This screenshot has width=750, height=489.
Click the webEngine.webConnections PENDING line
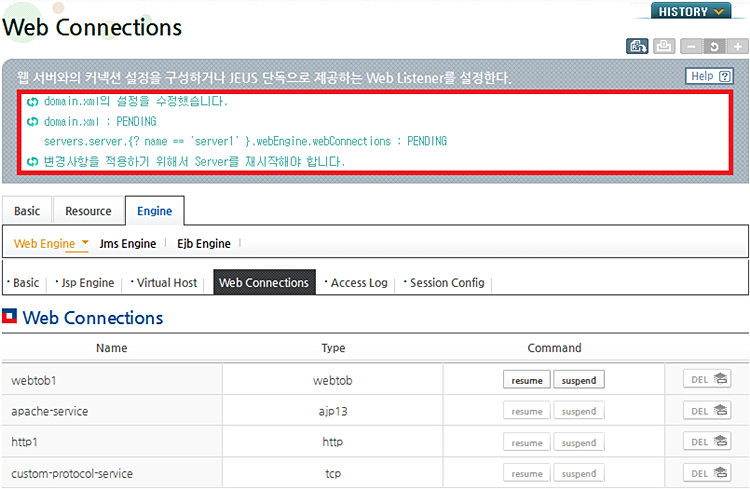pyautogui.click(x=245, y=141)
